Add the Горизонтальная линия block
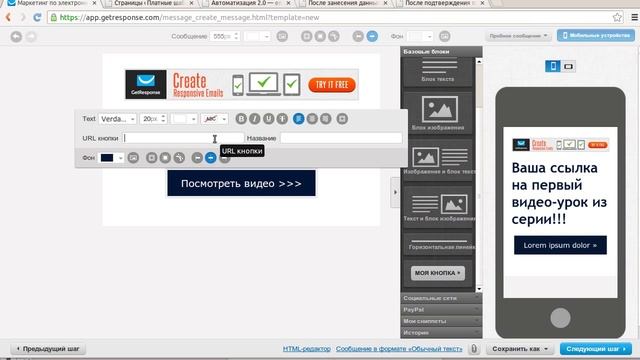Viewport: 640px width, 360px height. (438, 244)
